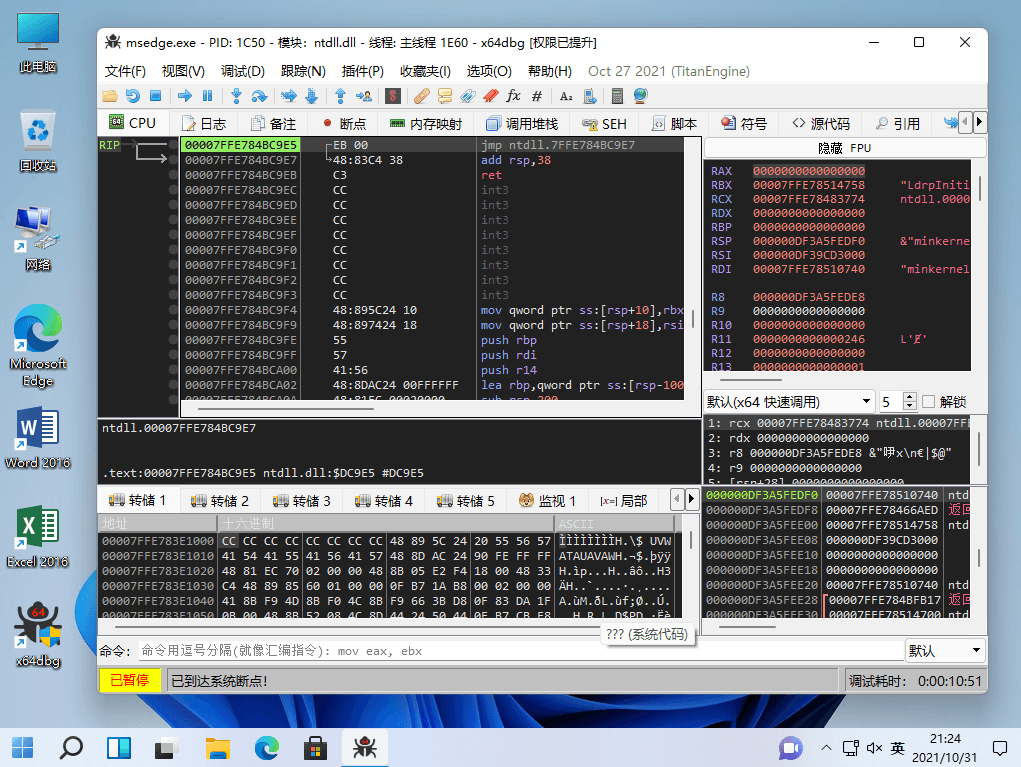Open the Scylla plugin icon
1021x767 pixels.
click(x=393, y=96)
